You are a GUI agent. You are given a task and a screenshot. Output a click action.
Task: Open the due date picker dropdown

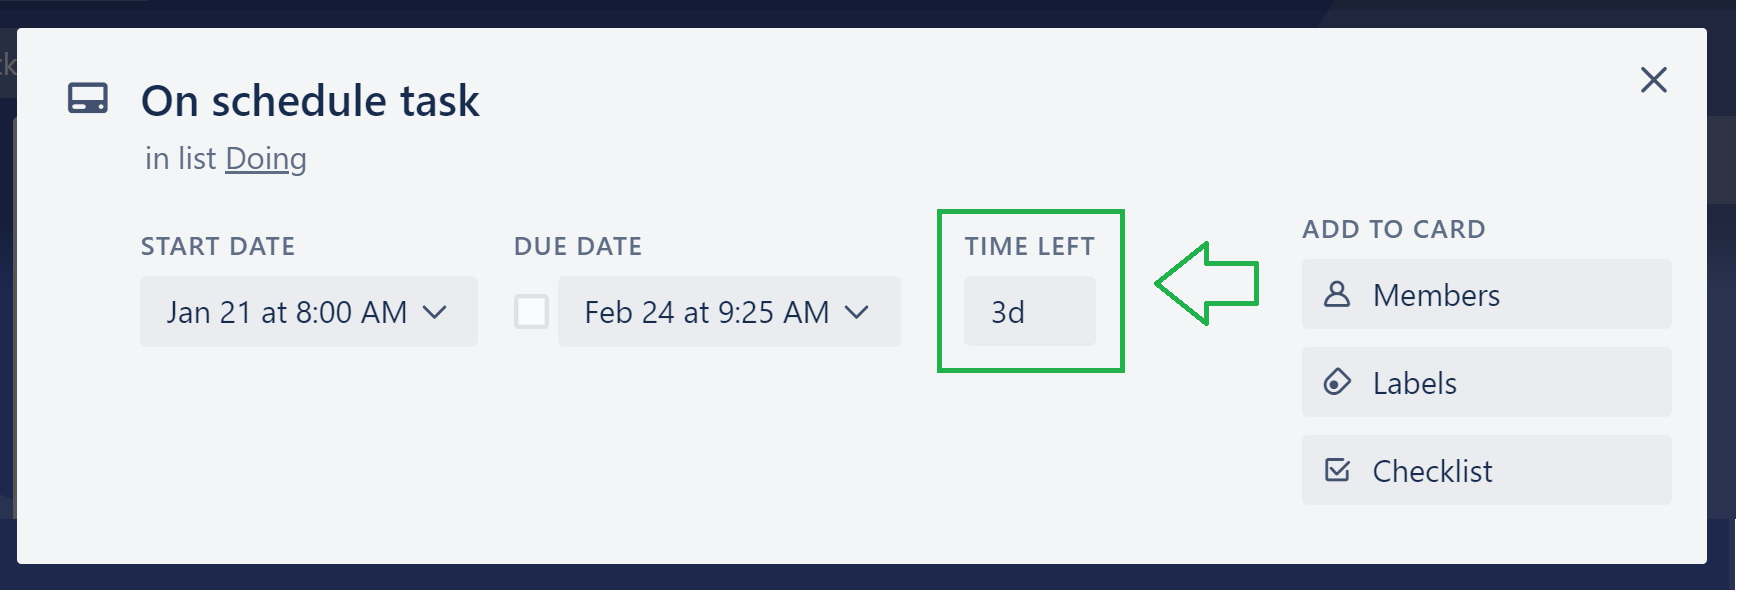729,311
